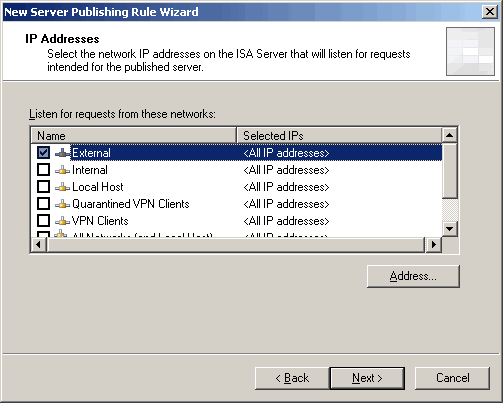Go to previous step with Back
503x403 pixels.
click(x=292, y=378)
